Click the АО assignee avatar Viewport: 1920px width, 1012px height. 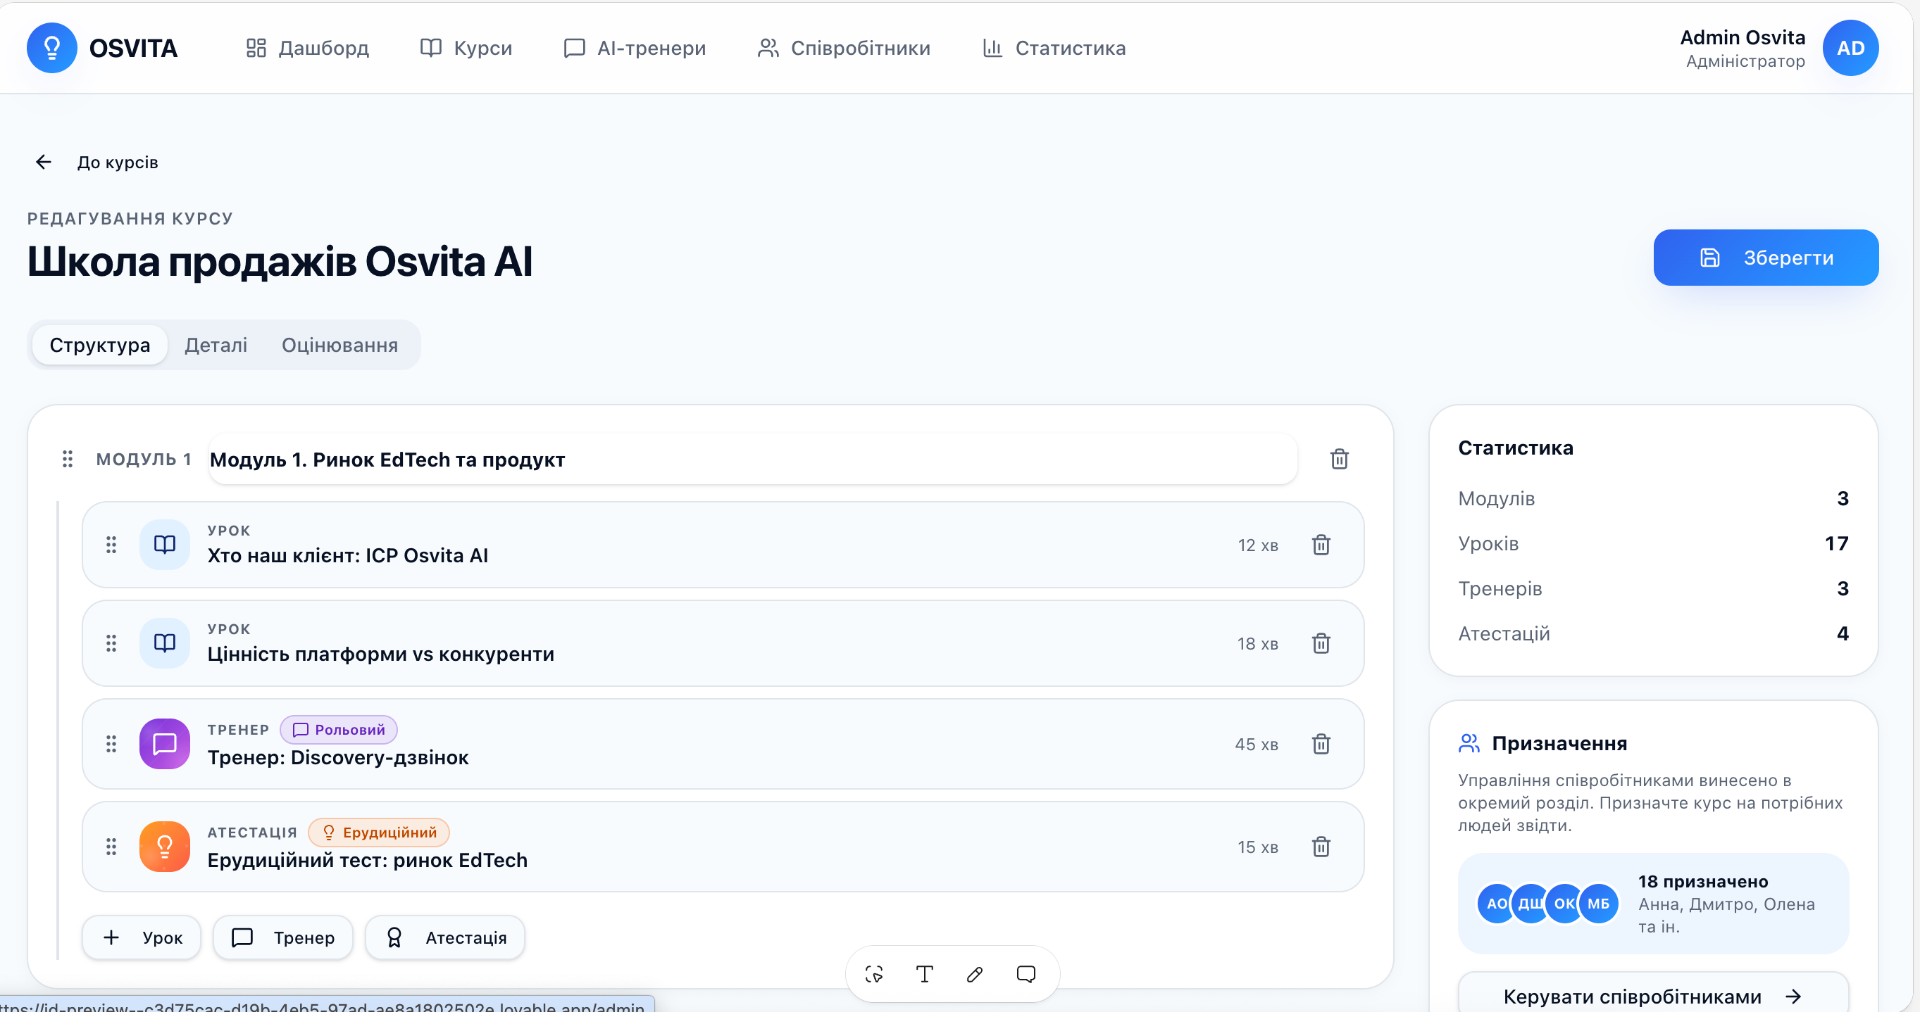(x=1495, y=904)
